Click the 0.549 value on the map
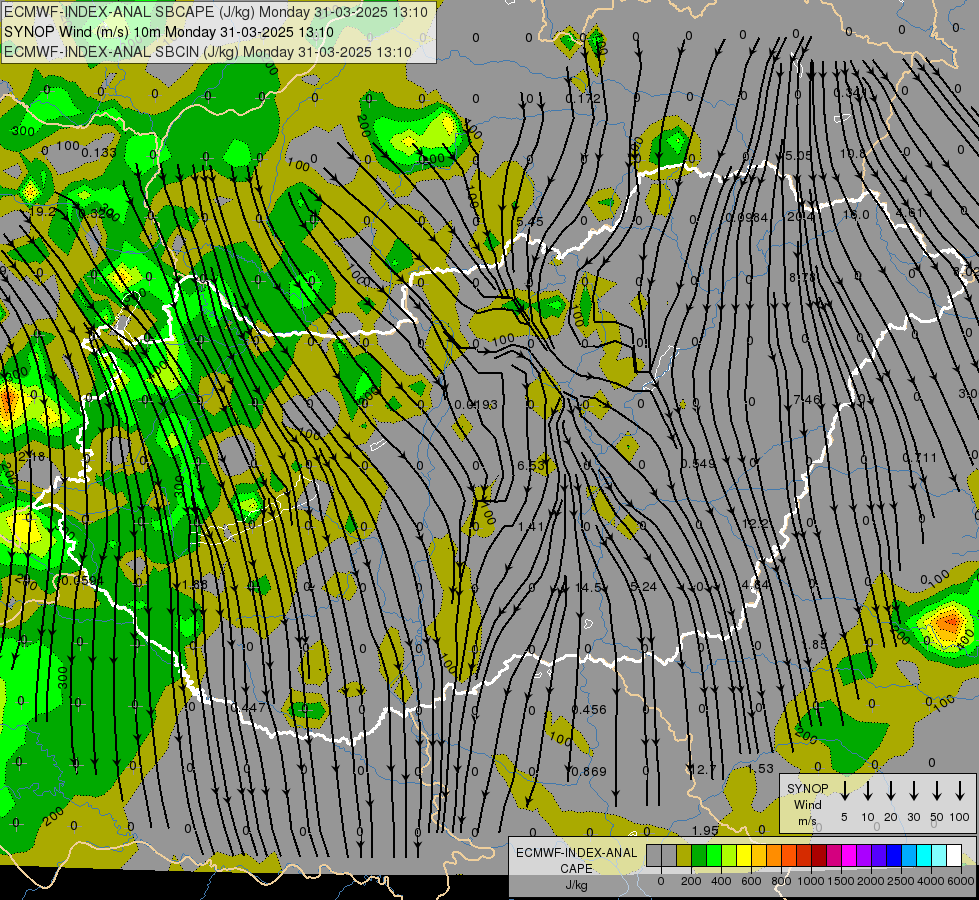Viewport: 979px width, 900px height. point(698,463)
